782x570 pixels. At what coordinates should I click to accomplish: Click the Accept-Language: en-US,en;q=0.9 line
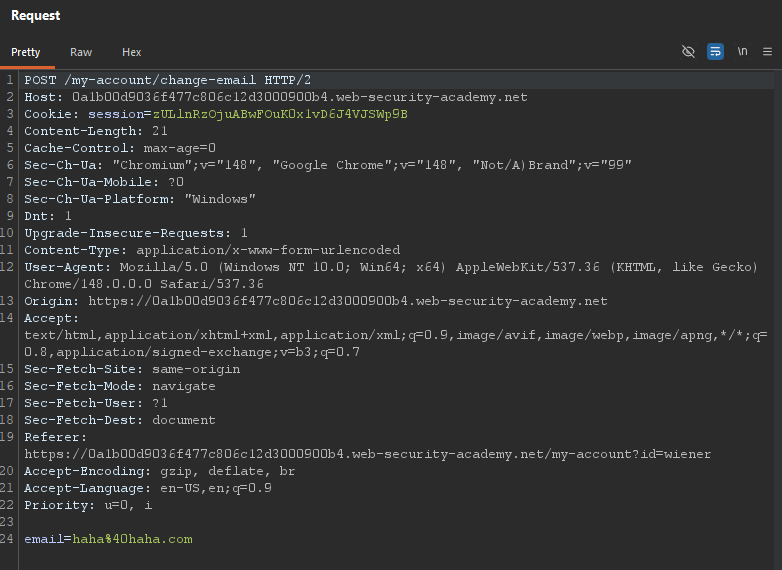pyautogui.click(x=148, y=488)
